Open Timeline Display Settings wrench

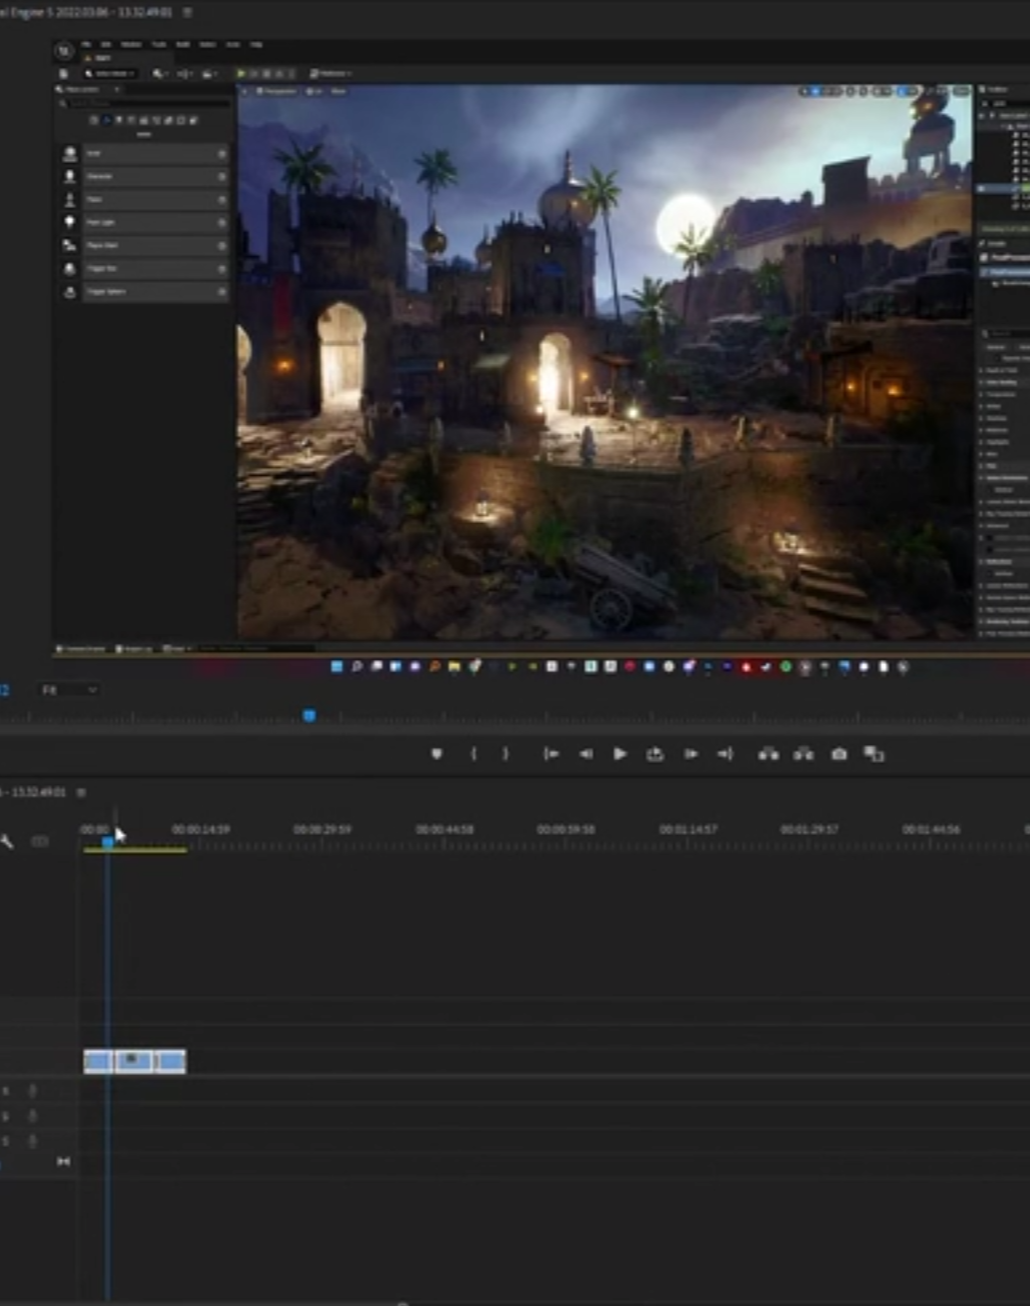(x=7, y=842)
